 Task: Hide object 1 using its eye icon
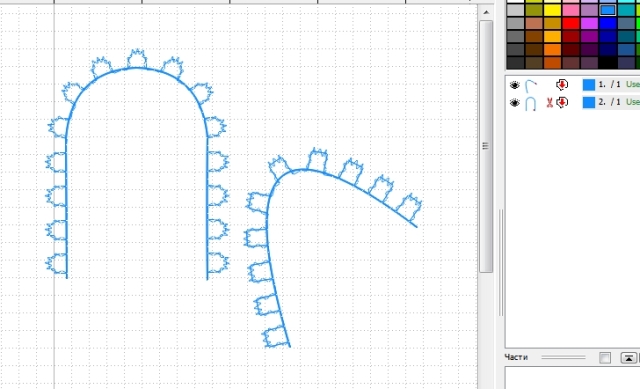[x=514, y=85]
